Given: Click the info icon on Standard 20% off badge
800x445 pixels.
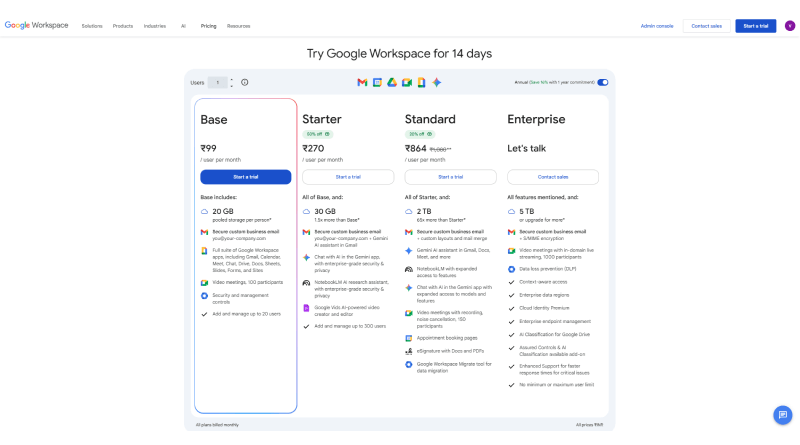Looking at the screenshot, I should (429, 134).
